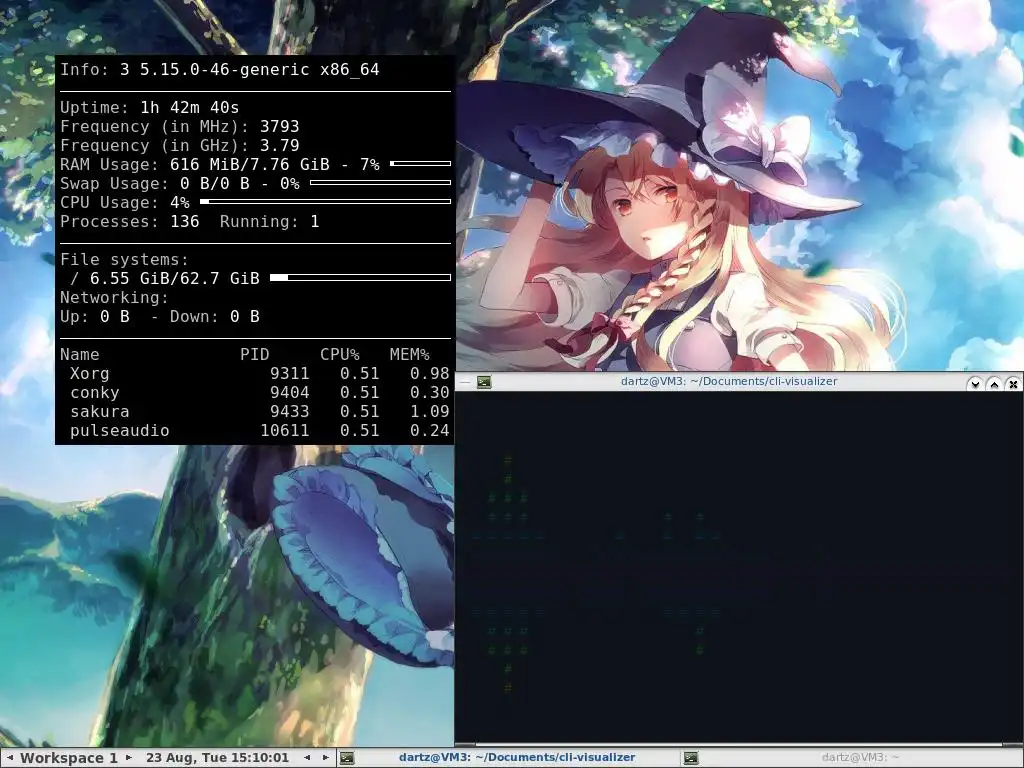Screen dimensions: 1024x768
Task: Click the "Running: 1" text
Action: tap(269, 221)
